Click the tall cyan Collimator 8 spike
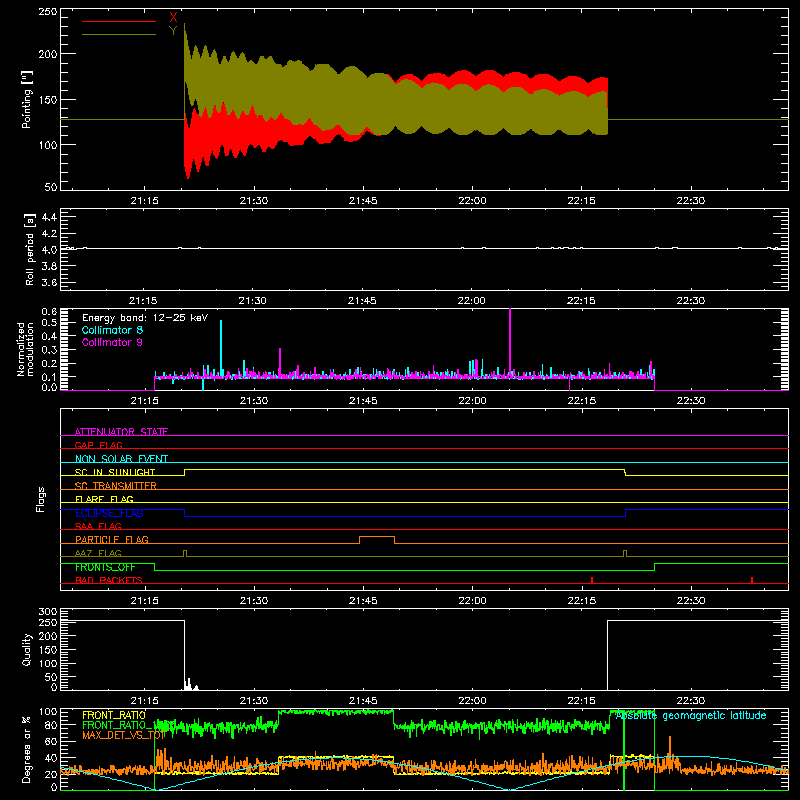The width and height of the screenshot is (800, 800). tap(221, 347)
